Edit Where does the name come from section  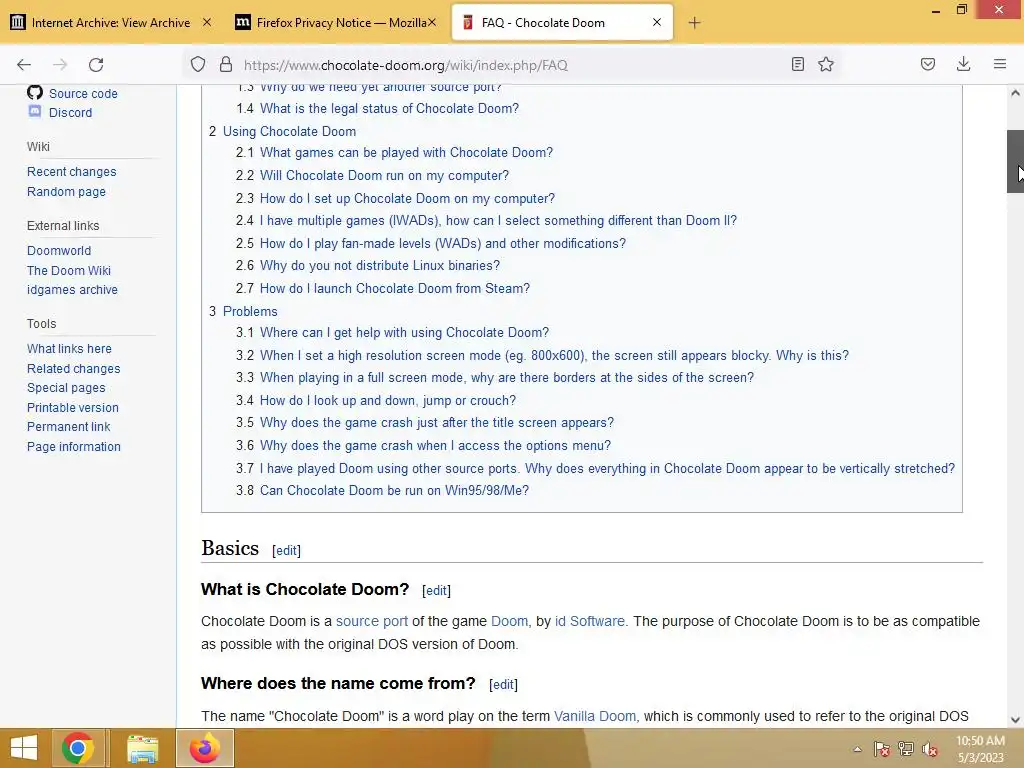pos(503,684)
